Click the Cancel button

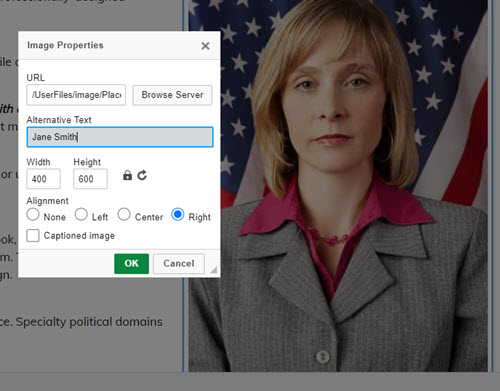[x=179, y=264]
